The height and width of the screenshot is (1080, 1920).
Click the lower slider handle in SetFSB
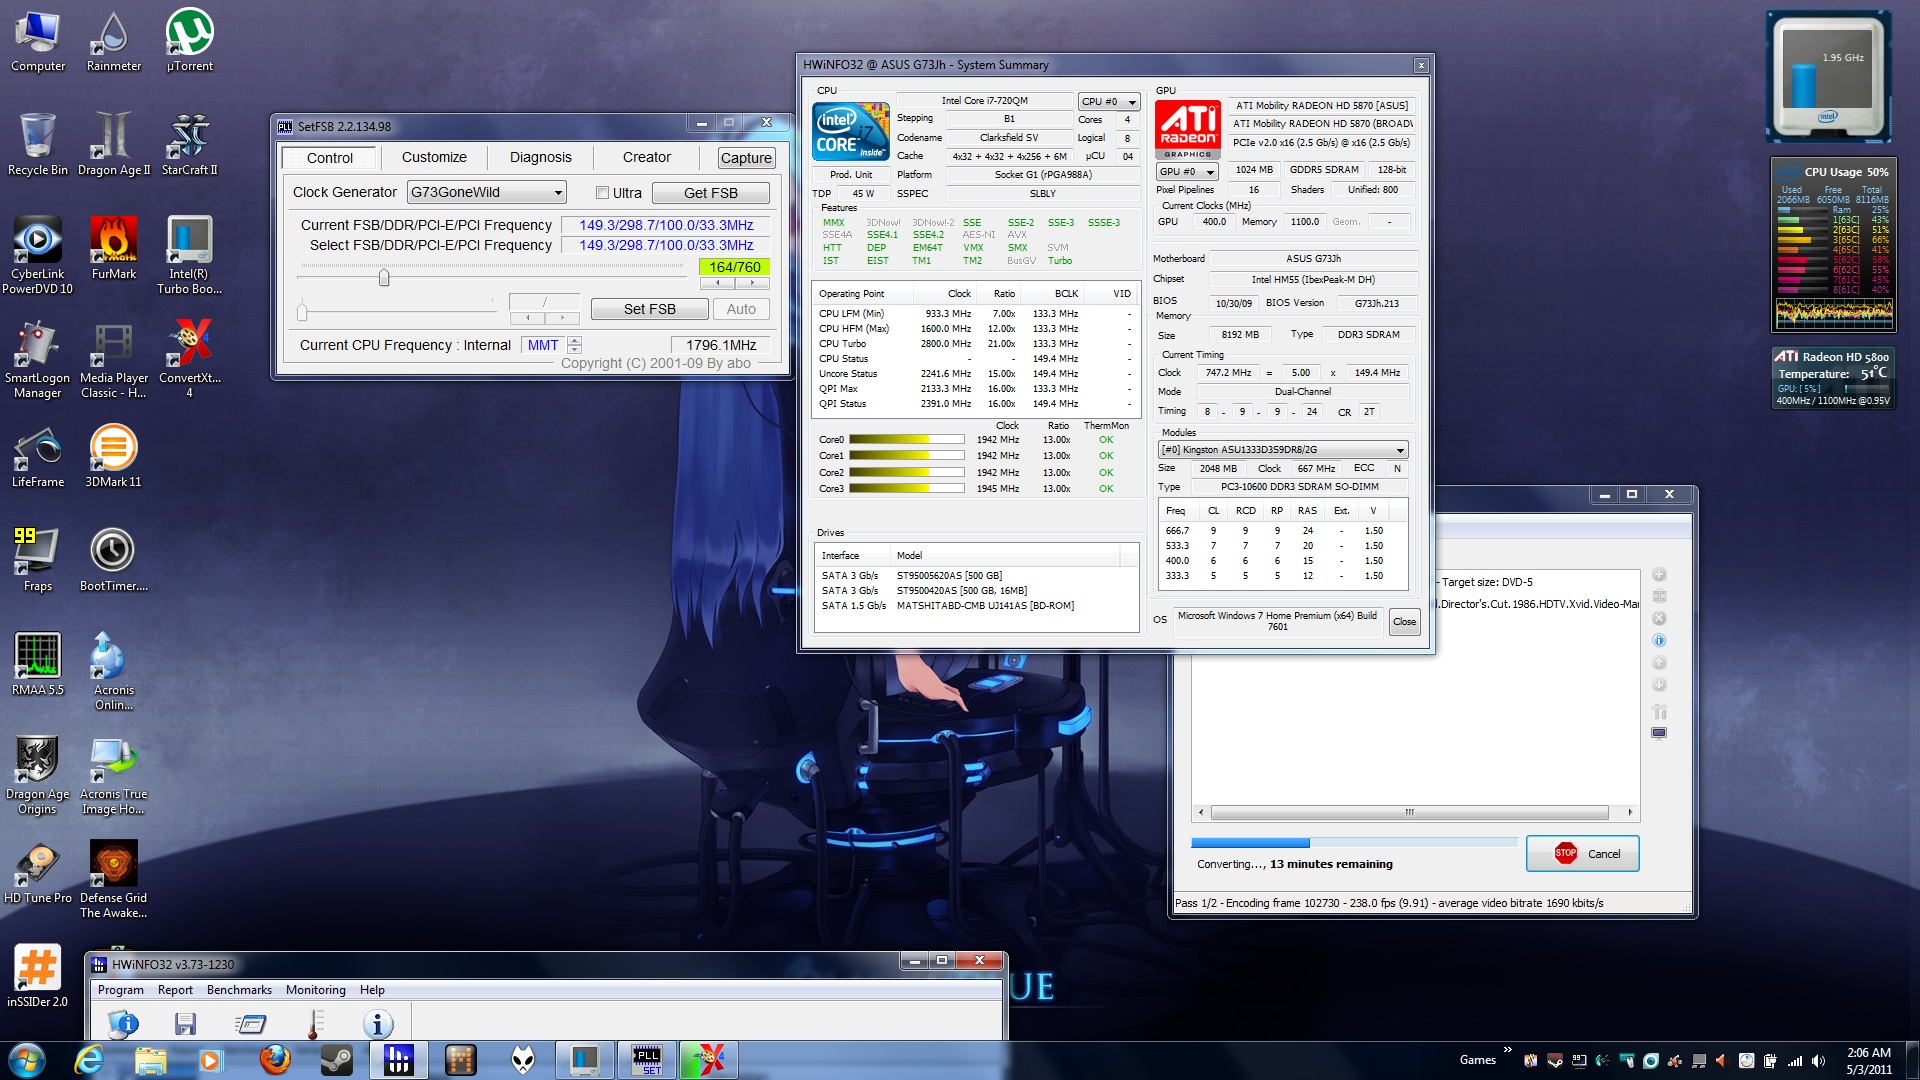[x=301, y=313]
